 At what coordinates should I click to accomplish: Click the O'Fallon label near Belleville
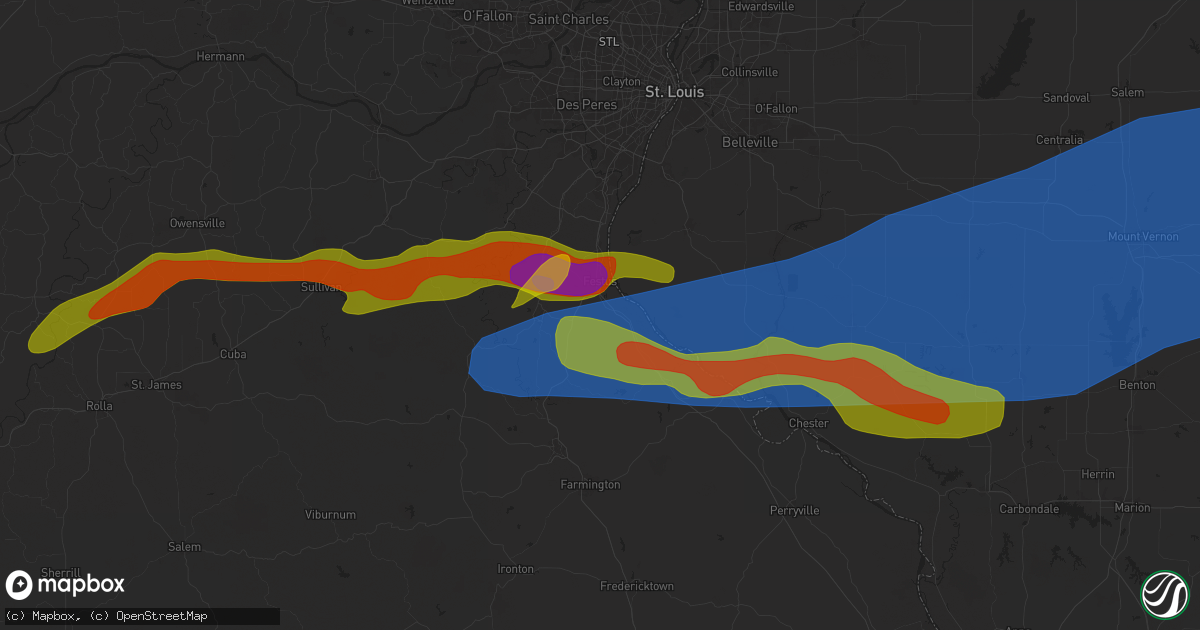[776, 108]
